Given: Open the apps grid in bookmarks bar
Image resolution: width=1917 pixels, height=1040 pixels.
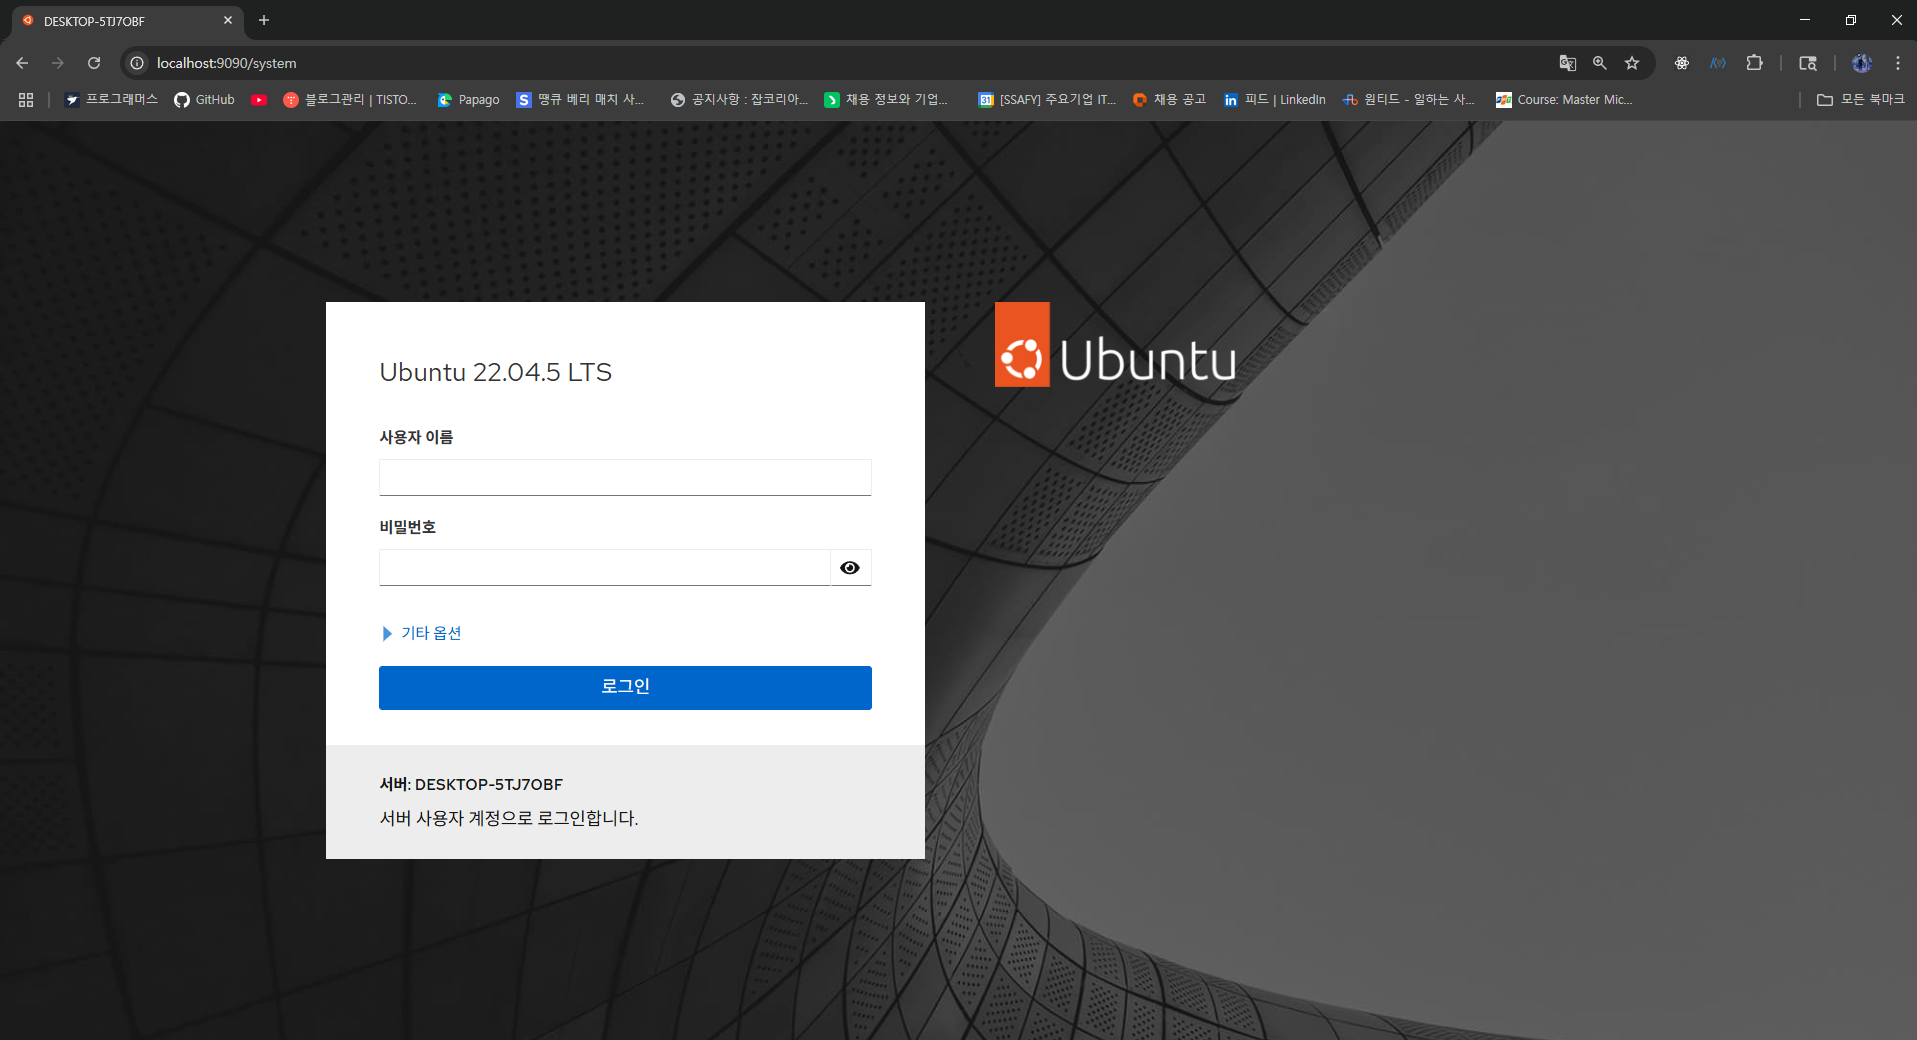Looking at the screenshot, I should [26, 100].
